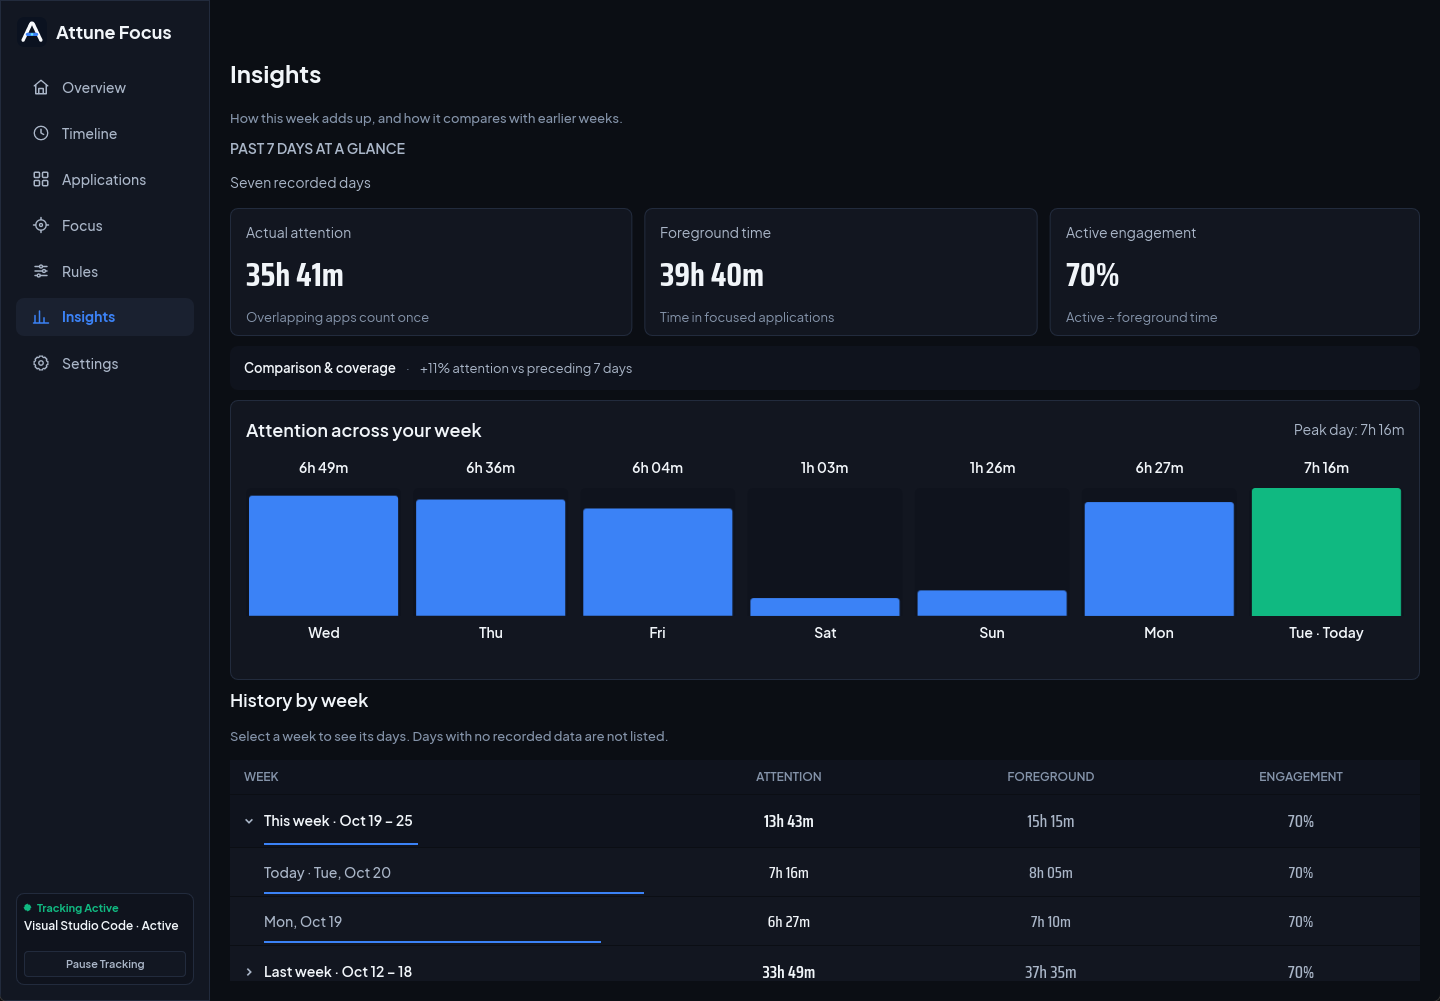
Task: Select the 'Mon, Oct 19' row
Action: 825,922
